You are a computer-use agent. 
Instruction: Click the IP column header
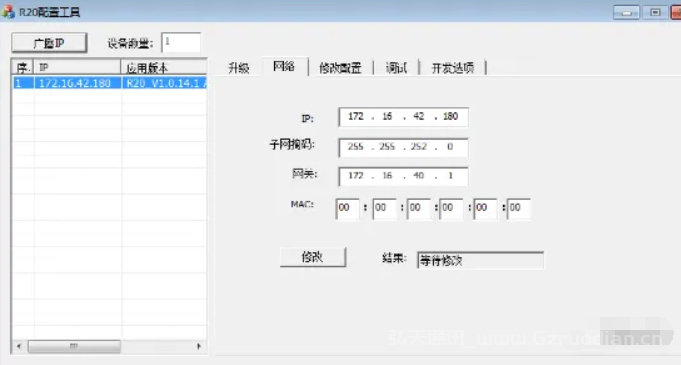pos(77,67)
